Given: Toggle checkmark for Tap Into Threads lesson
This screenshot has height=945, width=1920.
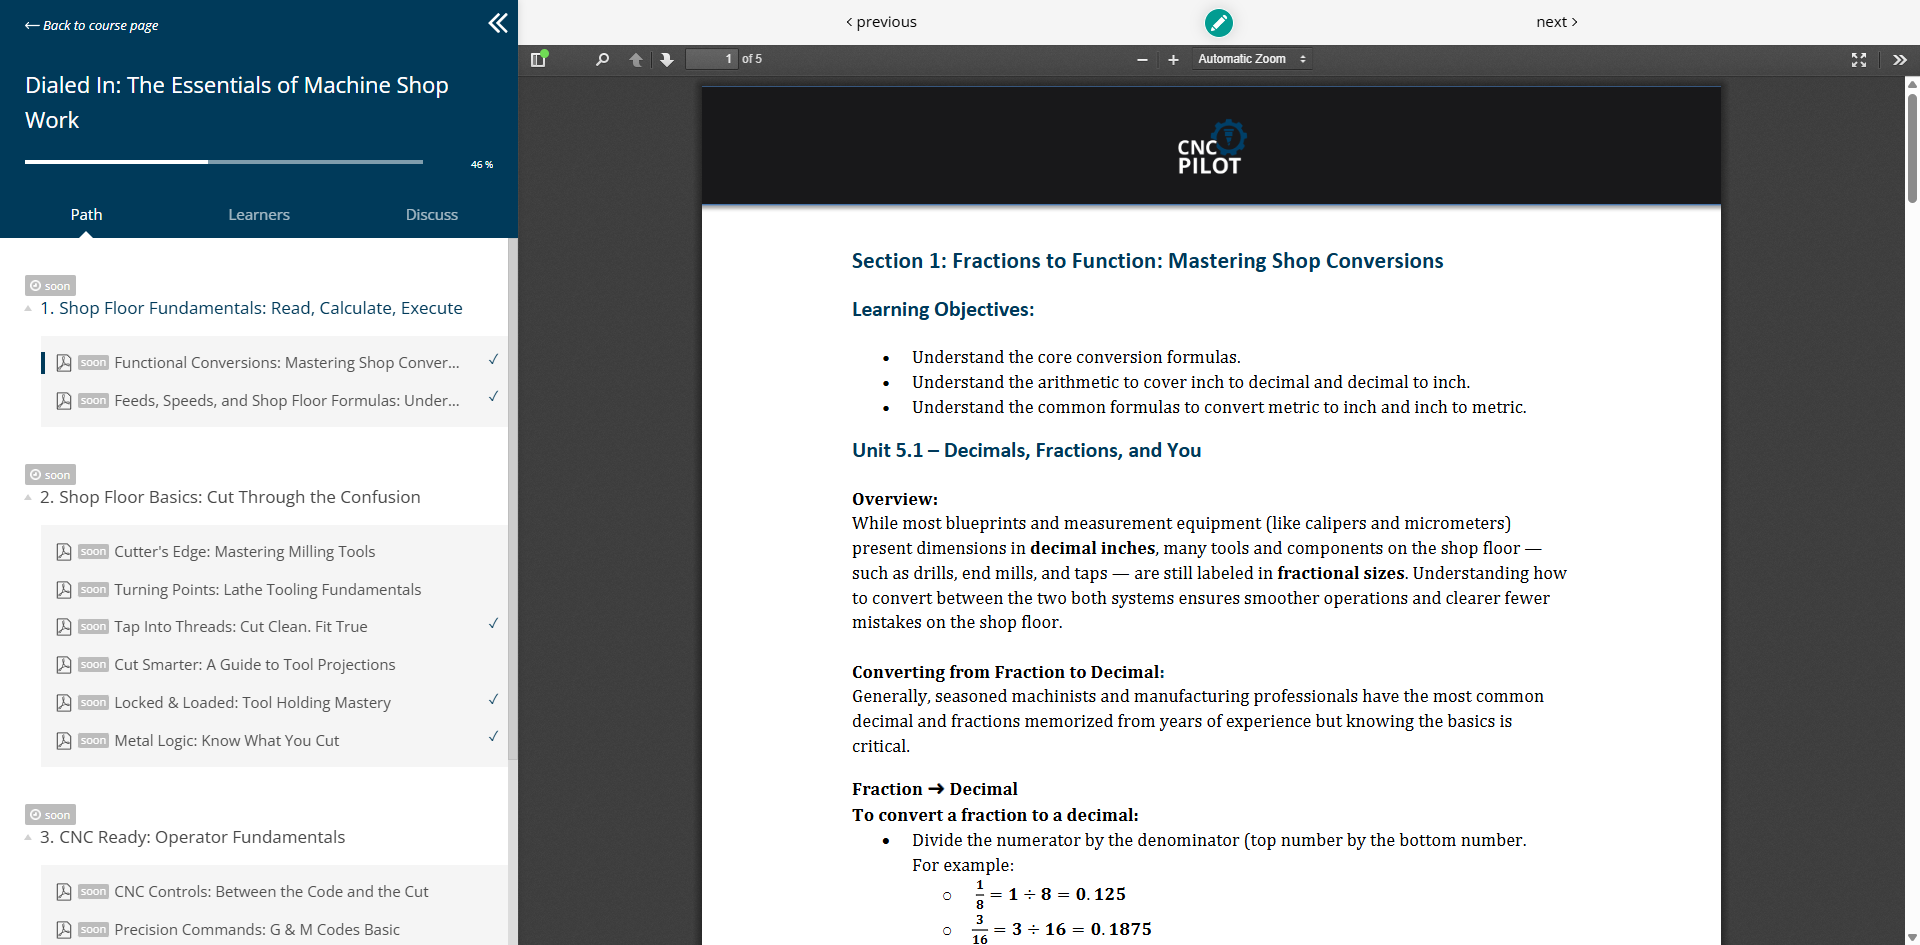Looking at the screenshot, I should click(493, 624).
